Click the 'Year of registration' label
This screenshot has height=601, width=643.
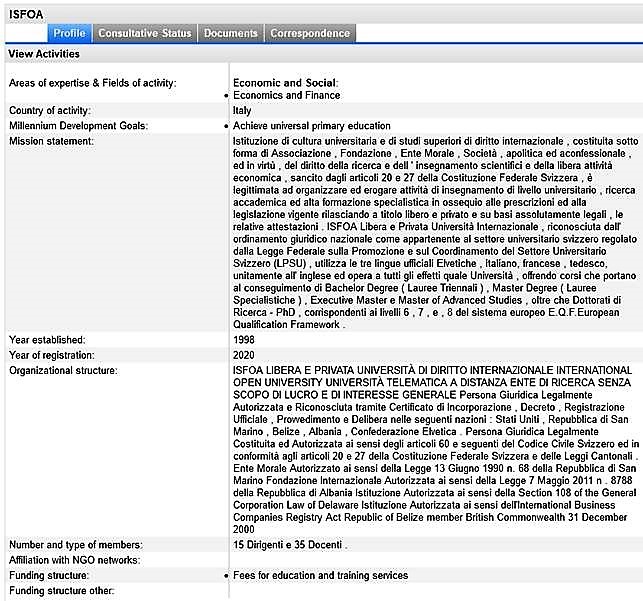[x=52, y=355]
